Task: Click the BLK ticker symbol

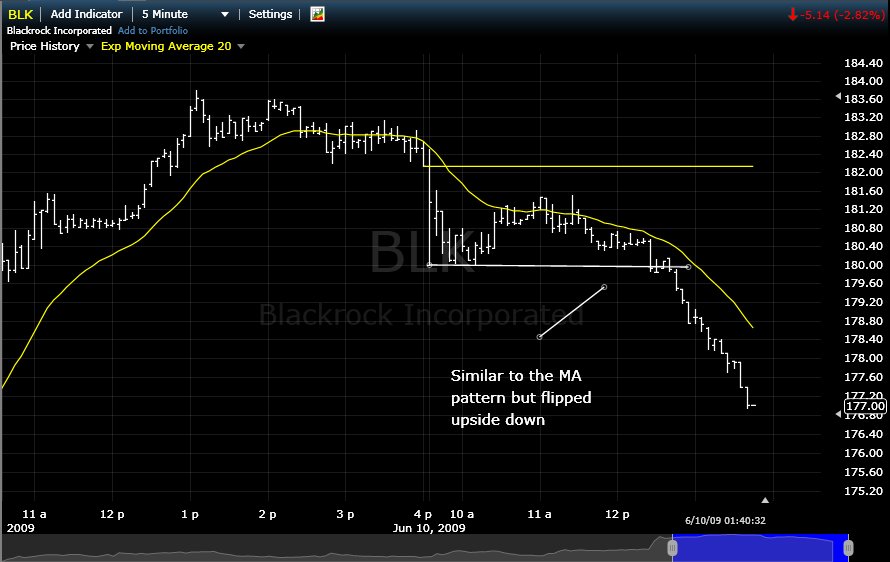Action: pos(20,14)
